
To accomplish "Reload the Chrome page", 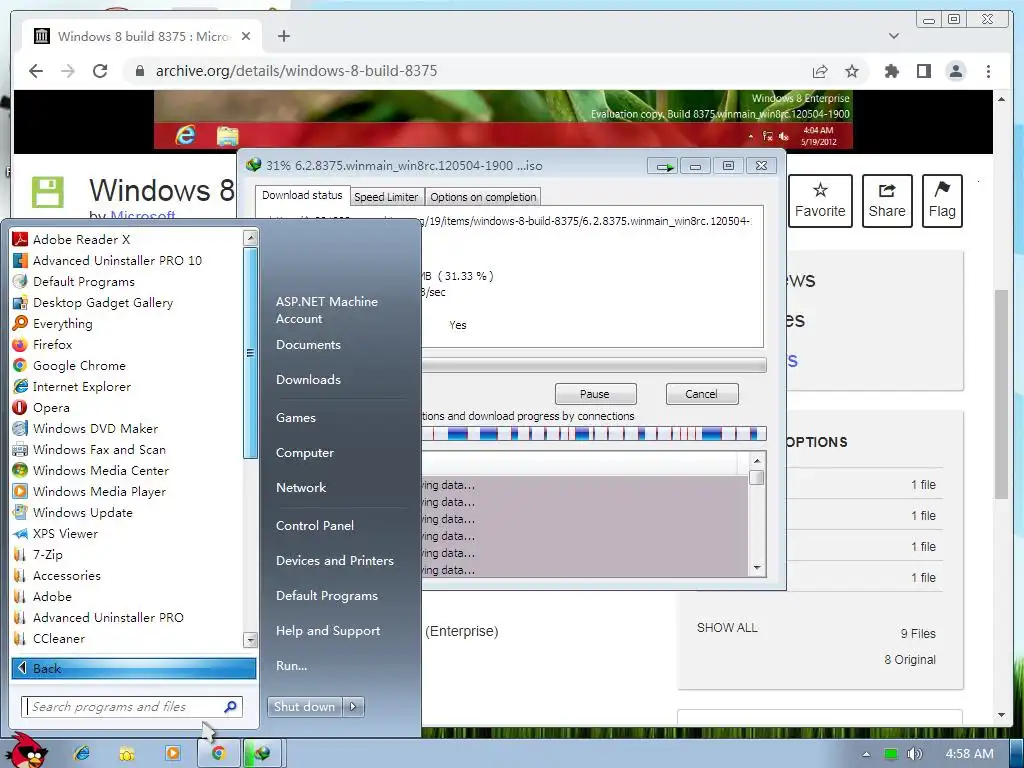I will pyautogui.click(x=100, y=71).
